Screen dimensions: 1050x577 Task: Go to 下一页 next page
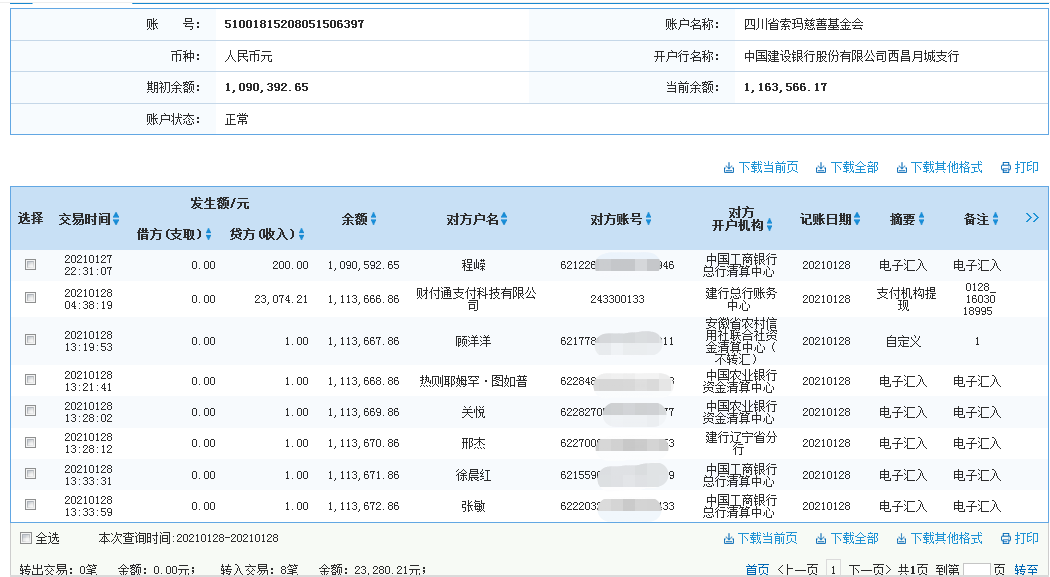tap(869, 569)
